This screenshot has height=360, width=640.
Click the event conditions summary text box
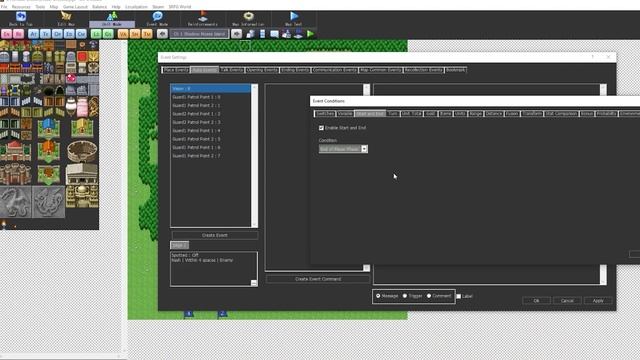coord(213,269)
